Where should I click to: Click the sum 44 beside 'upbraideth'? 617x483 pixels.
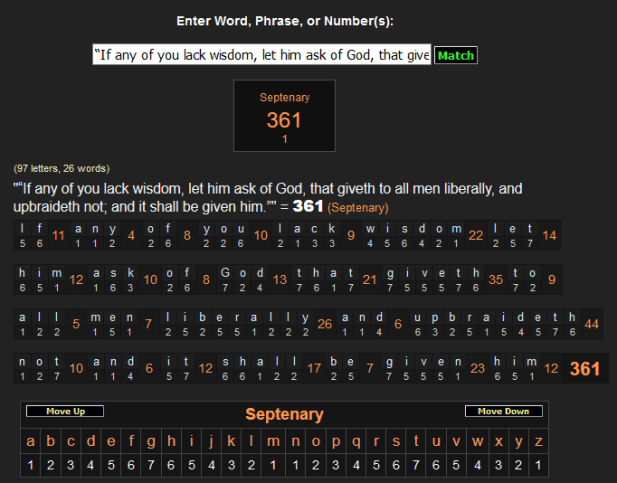point(592,324)
